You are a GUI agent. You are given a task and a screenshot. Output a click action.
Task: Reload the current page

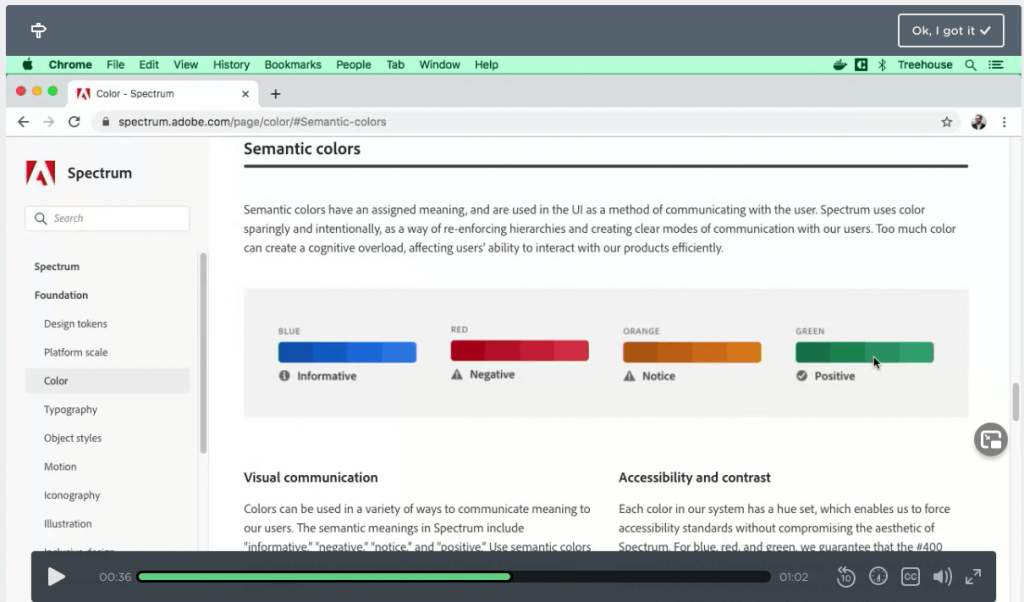pyautogui.click(x=74, y=122)
